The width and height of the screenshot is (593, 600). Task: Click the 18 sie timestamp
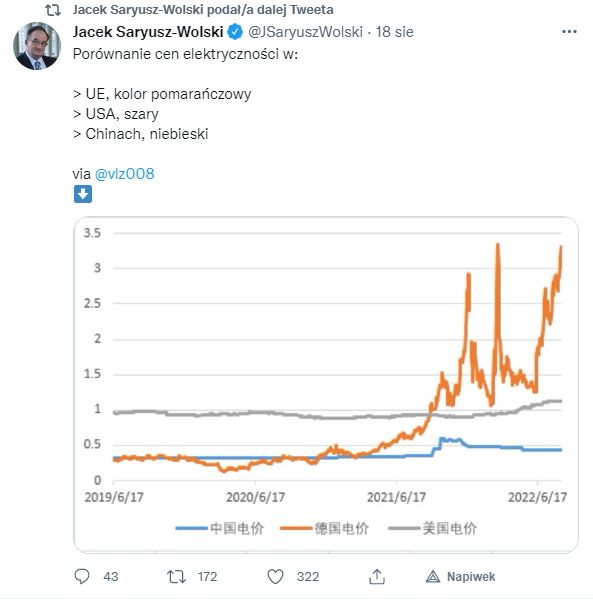394,32
